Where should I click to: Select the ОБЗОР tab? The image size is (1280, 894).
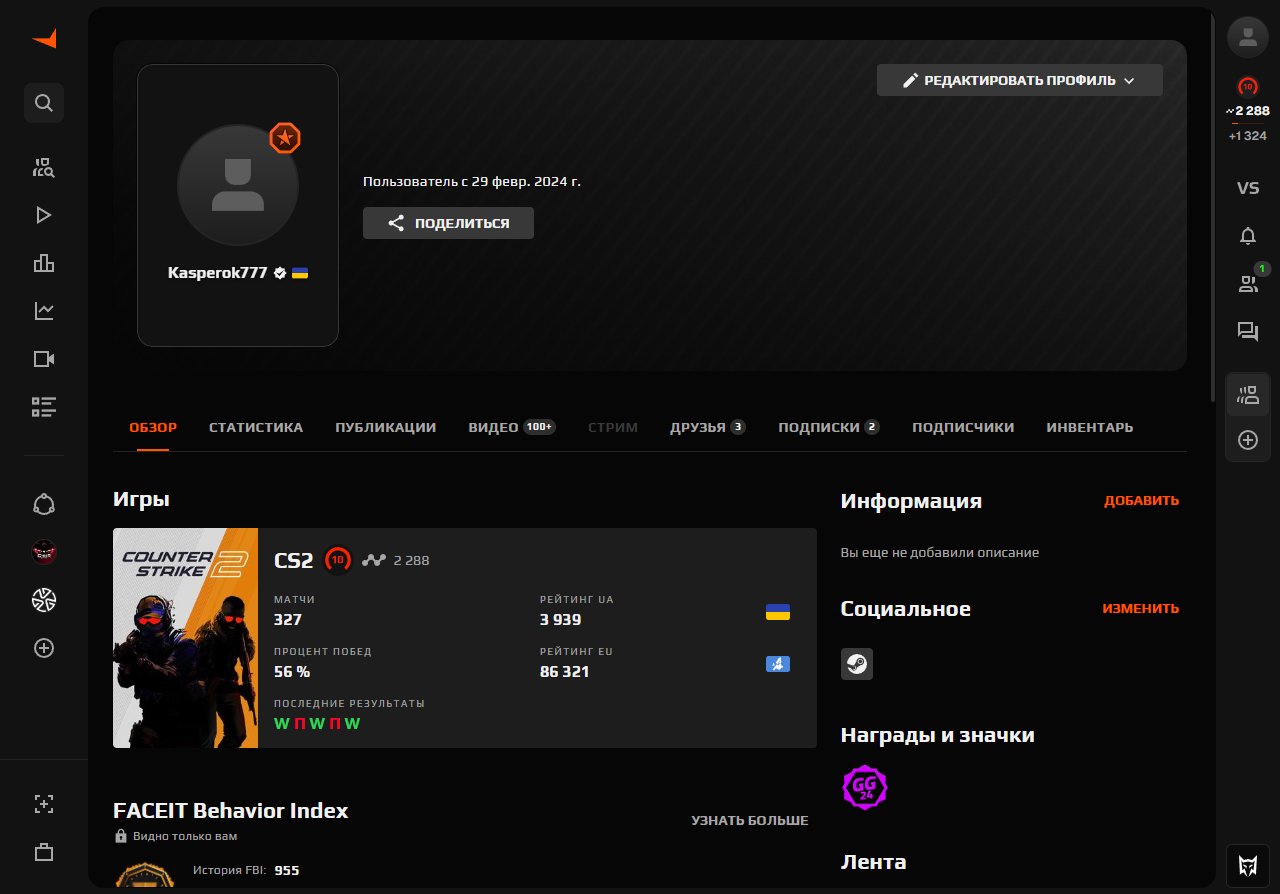(x=153, y=427)
